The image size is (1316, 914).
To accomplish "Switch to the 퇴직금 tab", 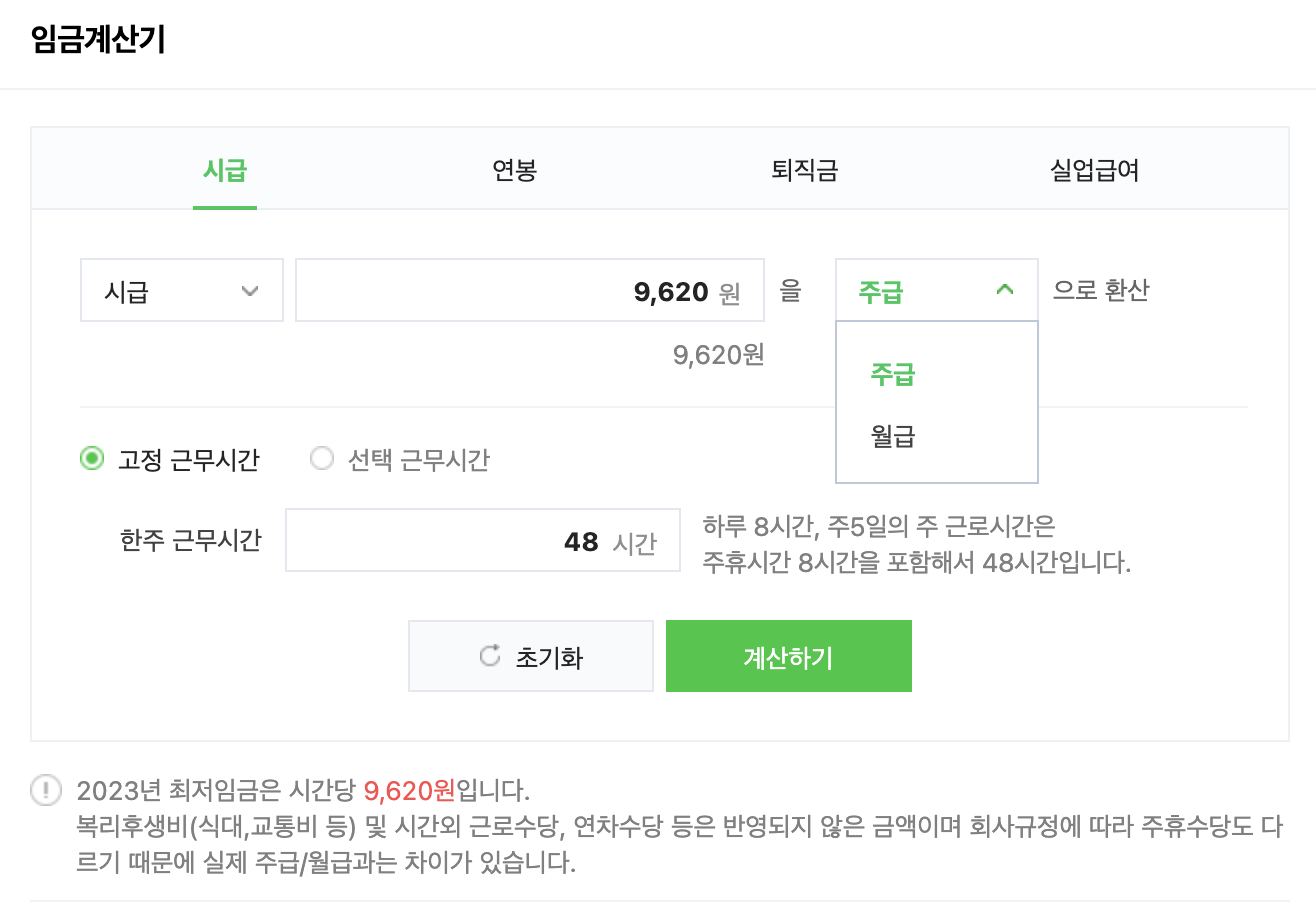I will 805,170.
